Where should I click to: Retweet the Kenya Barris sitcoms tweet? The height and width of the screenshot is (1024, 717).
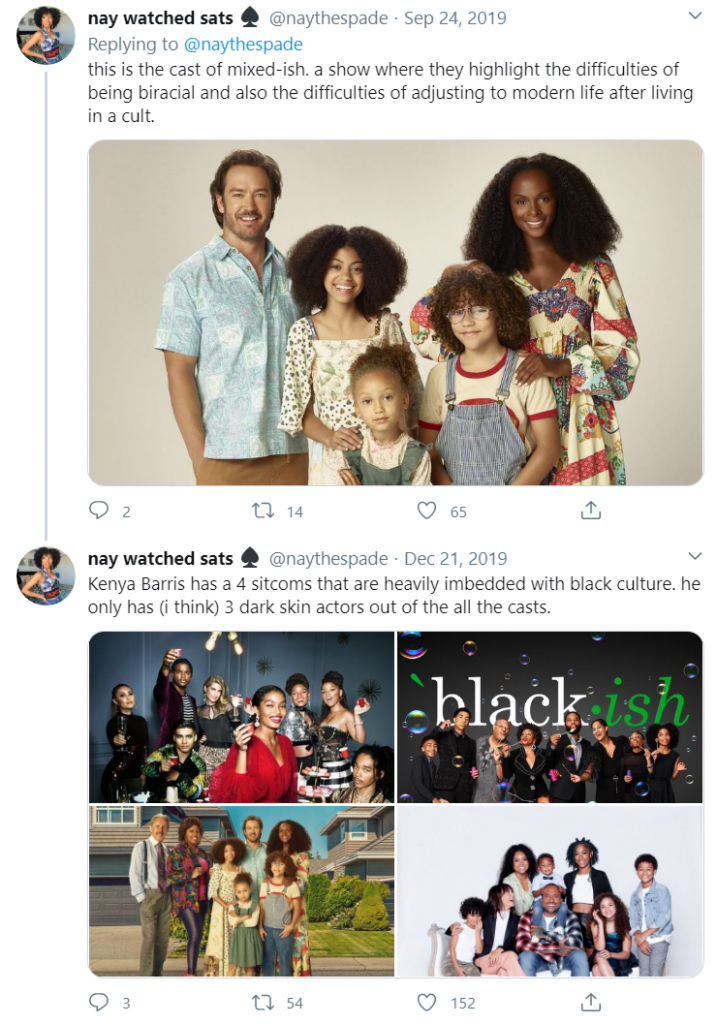[x=263, y=1001]
